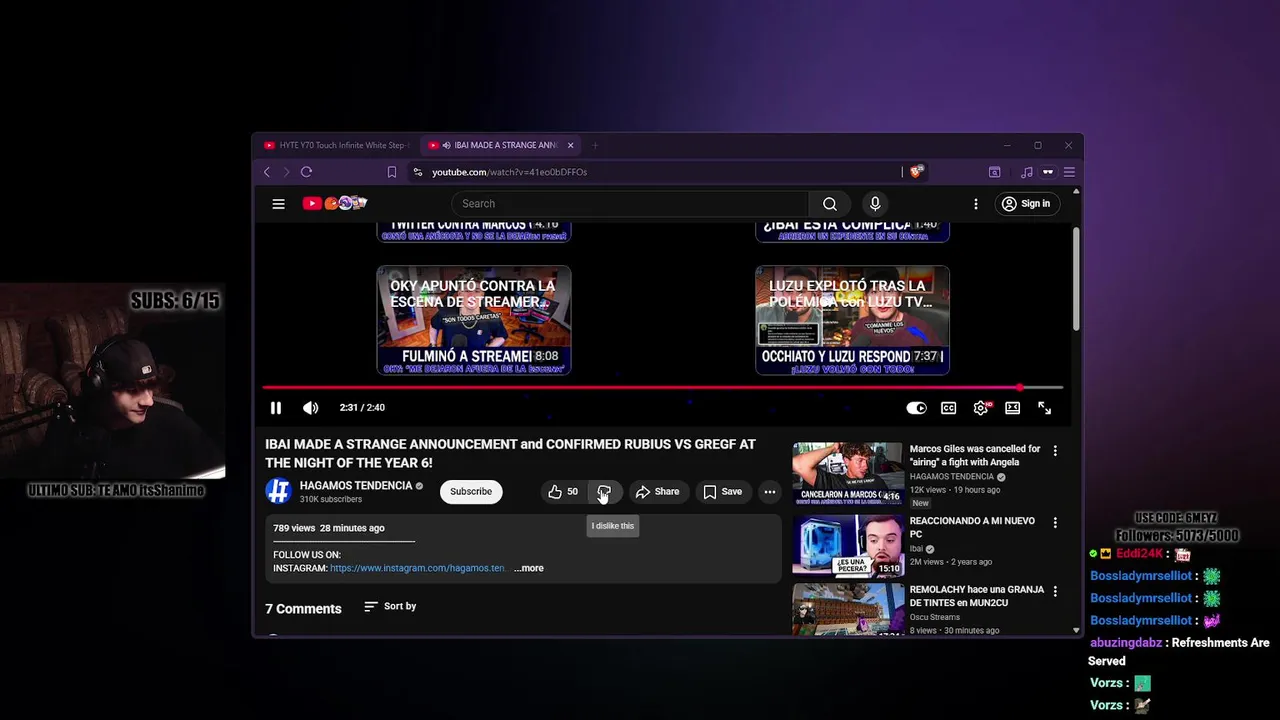This screenshot has width=1280, height=720.
Task: Open a new browser tab
Action: [x=595, y=145]
